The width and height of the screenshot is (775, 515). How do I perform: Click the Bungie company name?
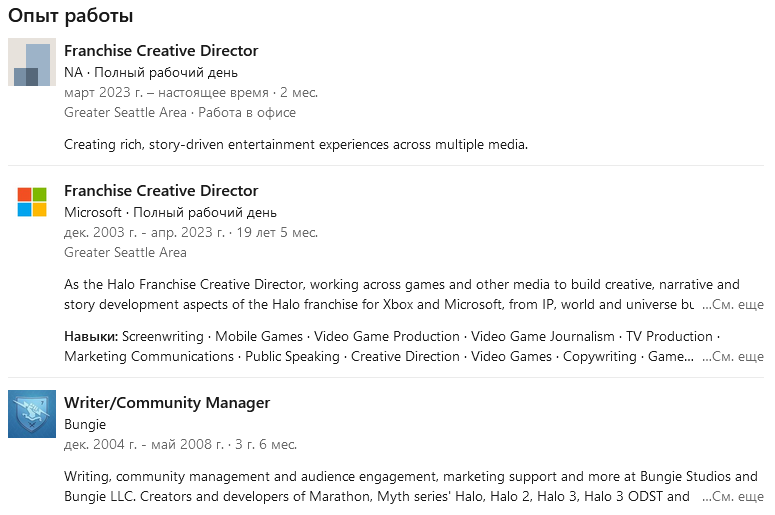click(85, 424)
